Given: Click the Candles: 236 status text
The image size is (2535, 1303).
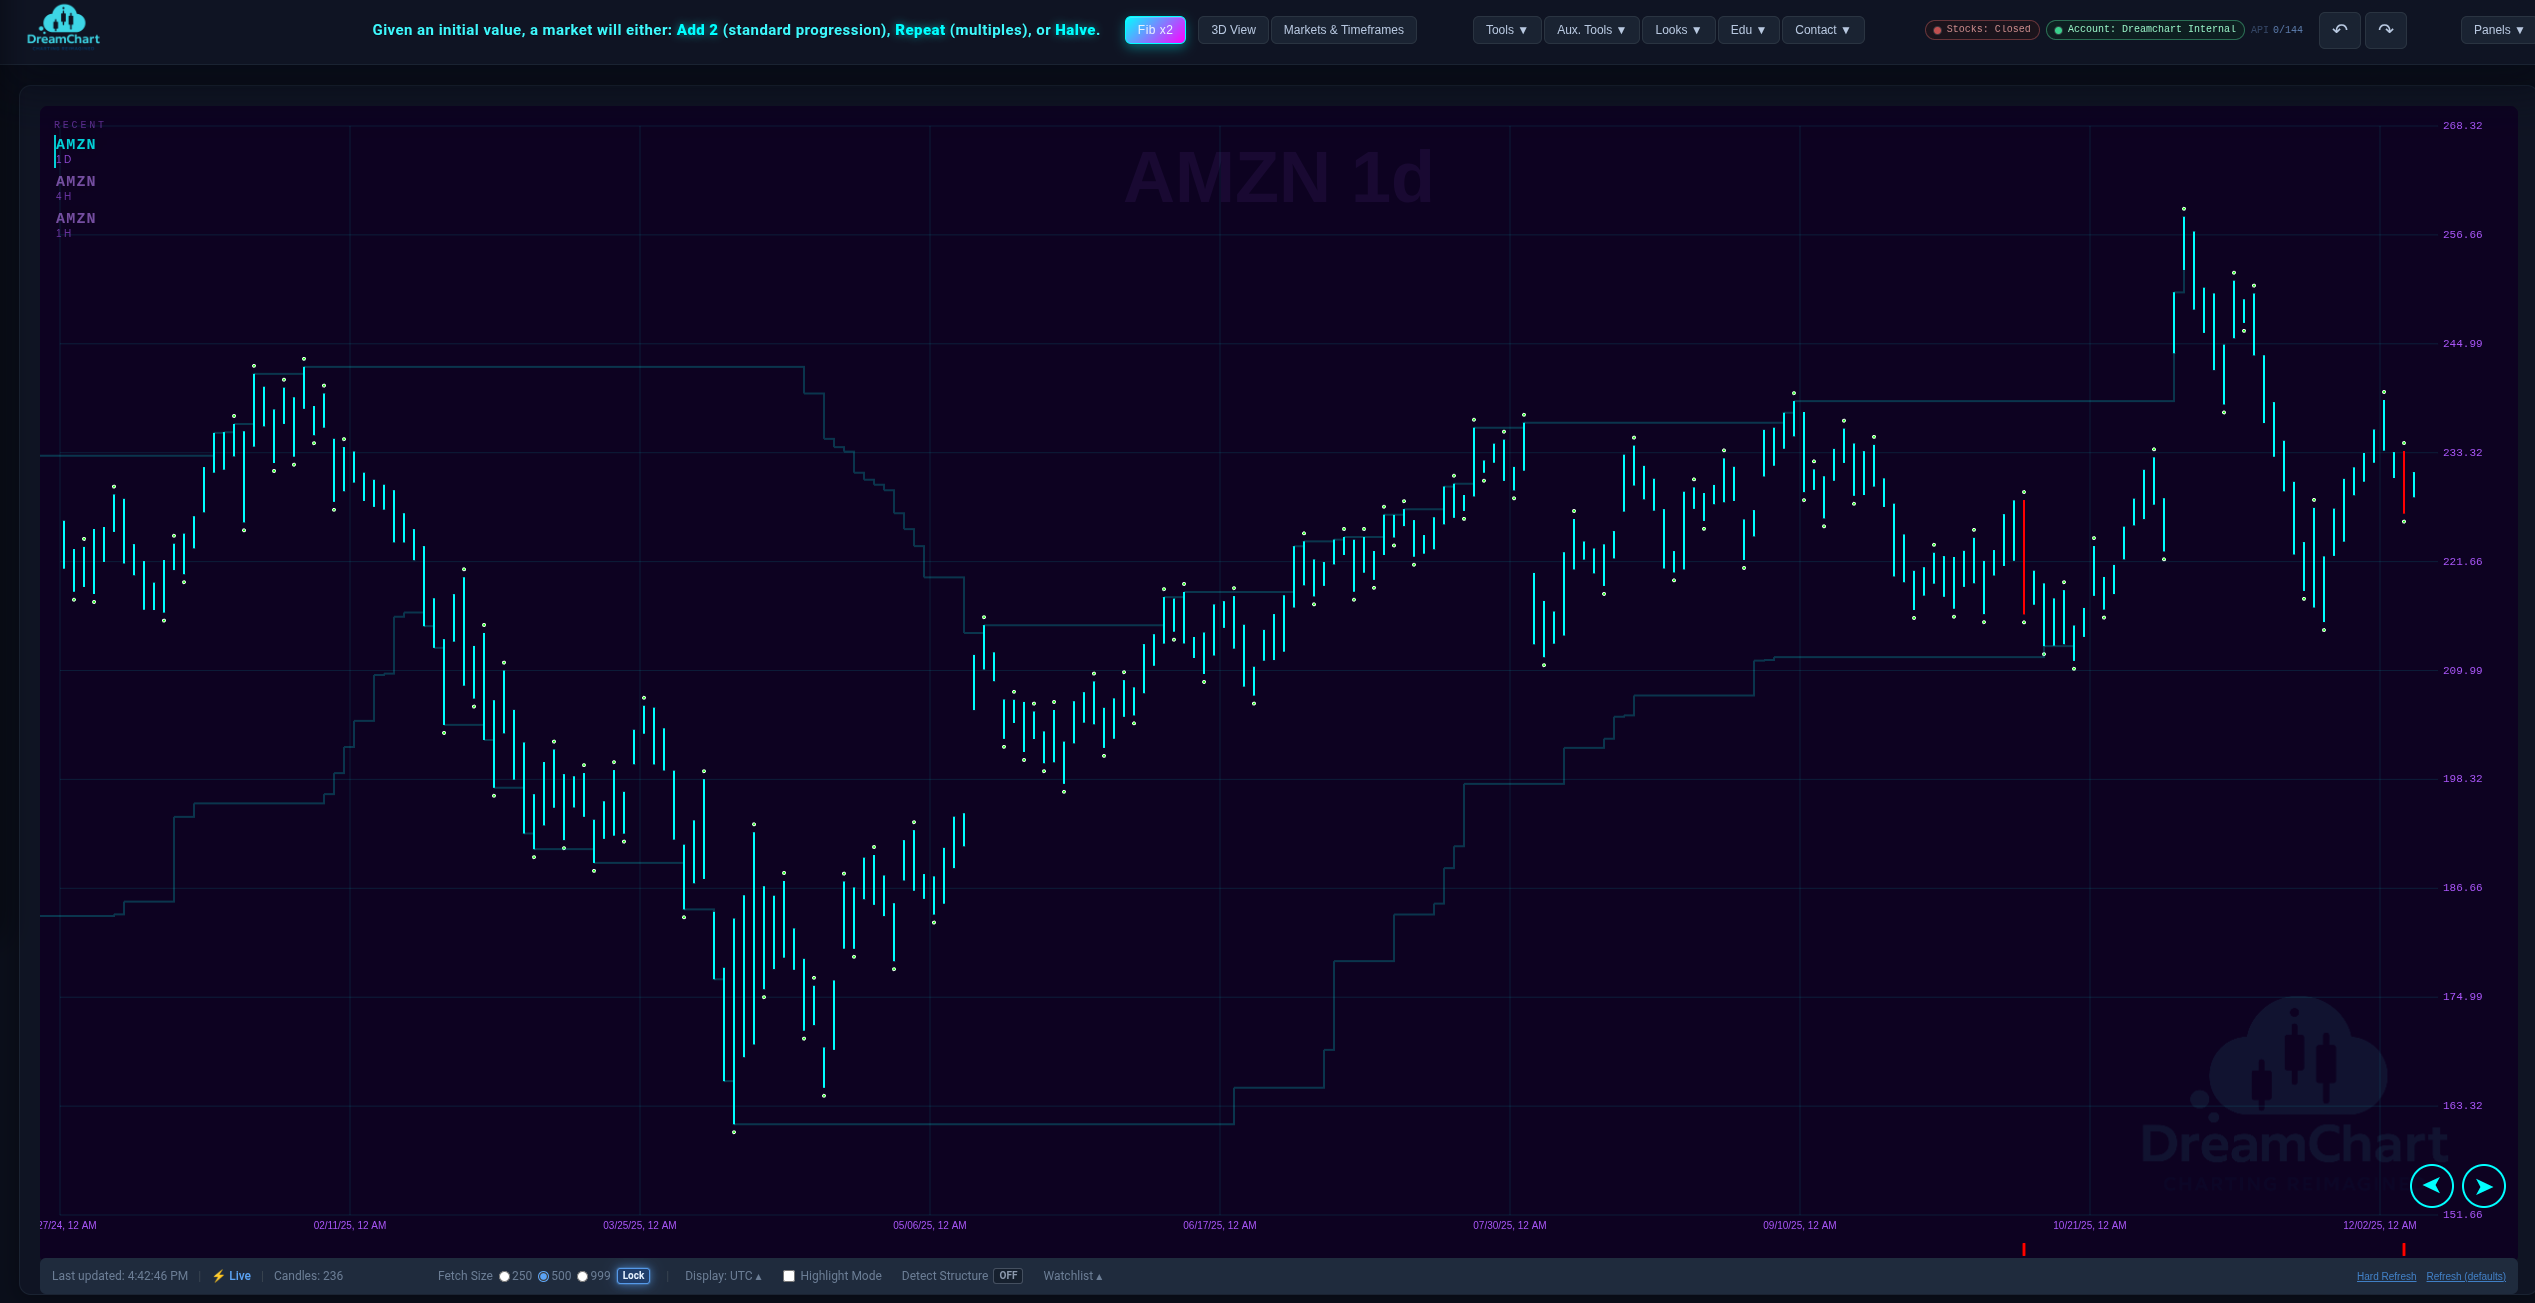Looking at the screenshot, I should tap(308, 1276).
